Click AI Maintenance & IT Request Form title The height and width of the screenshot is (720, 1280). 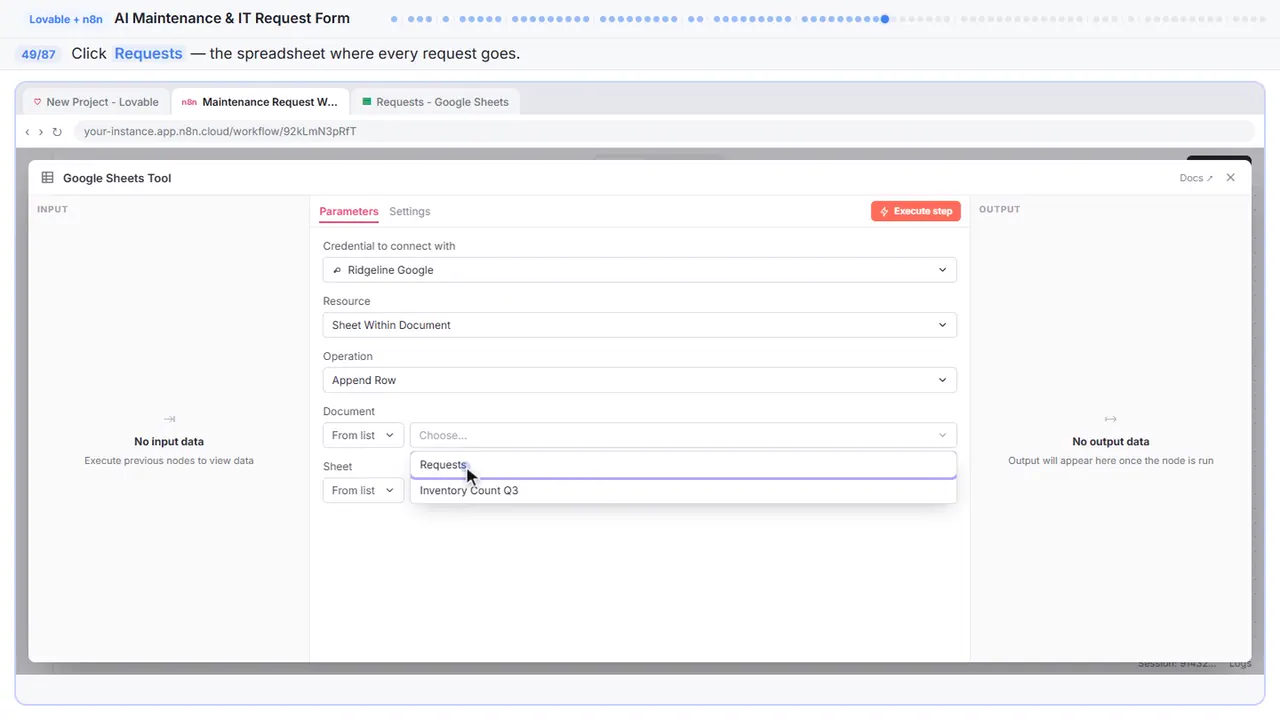tap(232, 18)
